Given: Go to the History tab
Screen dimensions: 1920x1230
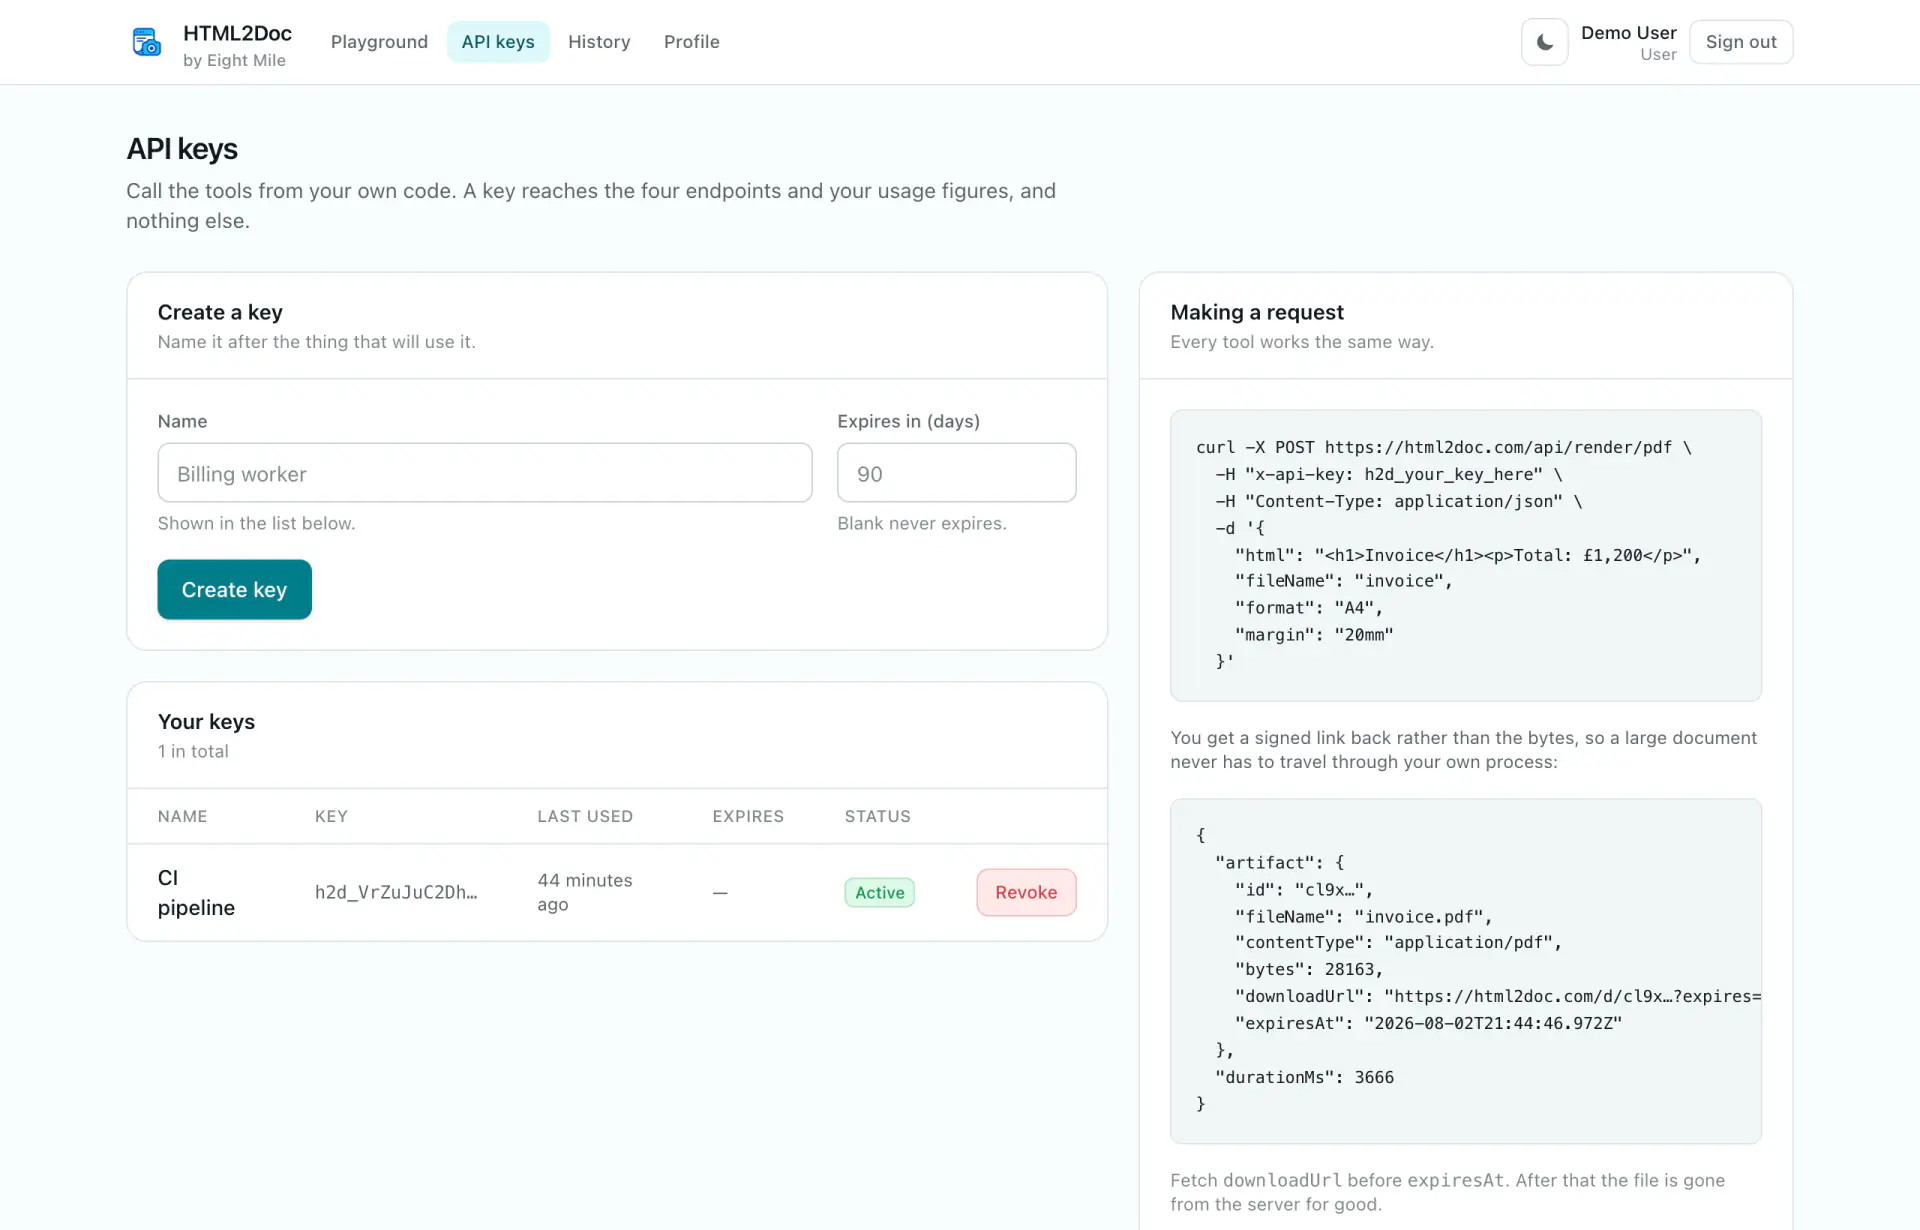Looking at the screenshot, I should click(x=599, y=42).
